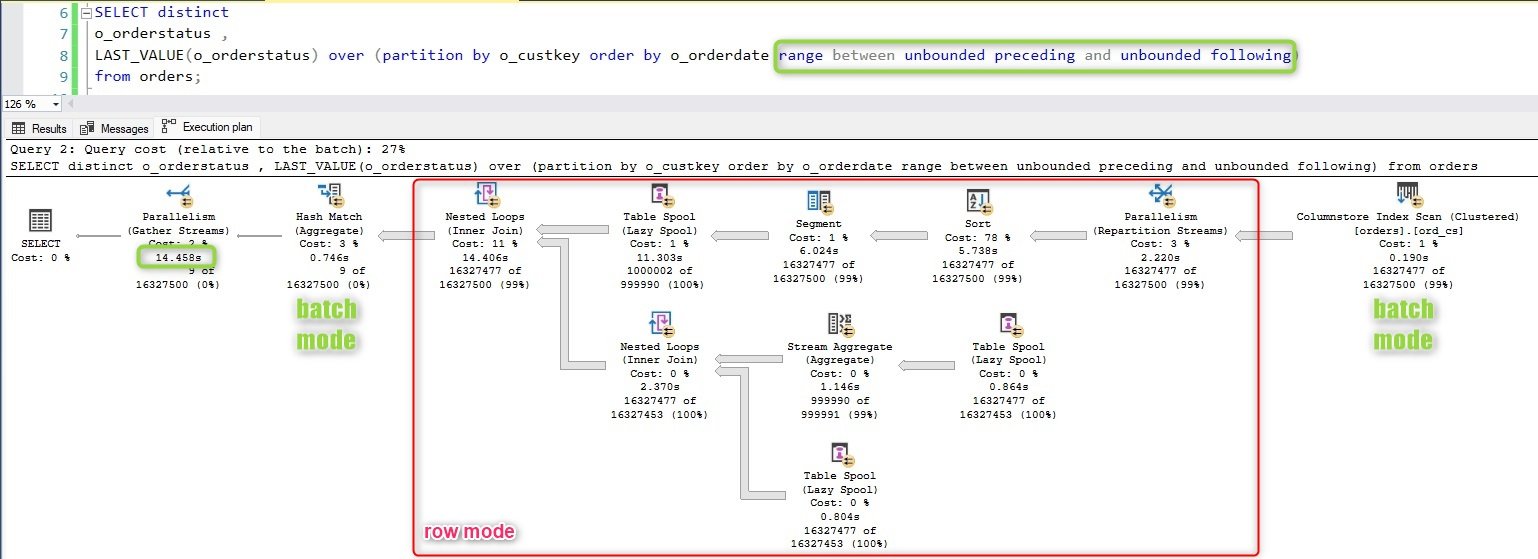Select the bottom Table Spool icon
1538x559 pixels.
(839, 454)
